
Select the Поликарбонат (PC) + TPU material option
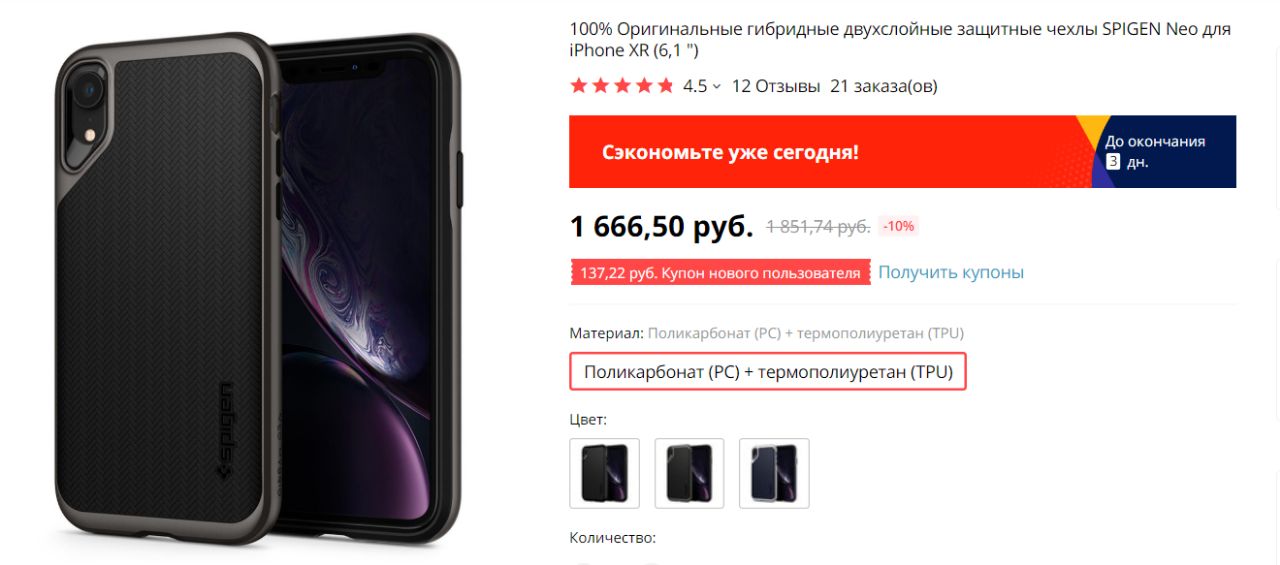click(768, 372)
